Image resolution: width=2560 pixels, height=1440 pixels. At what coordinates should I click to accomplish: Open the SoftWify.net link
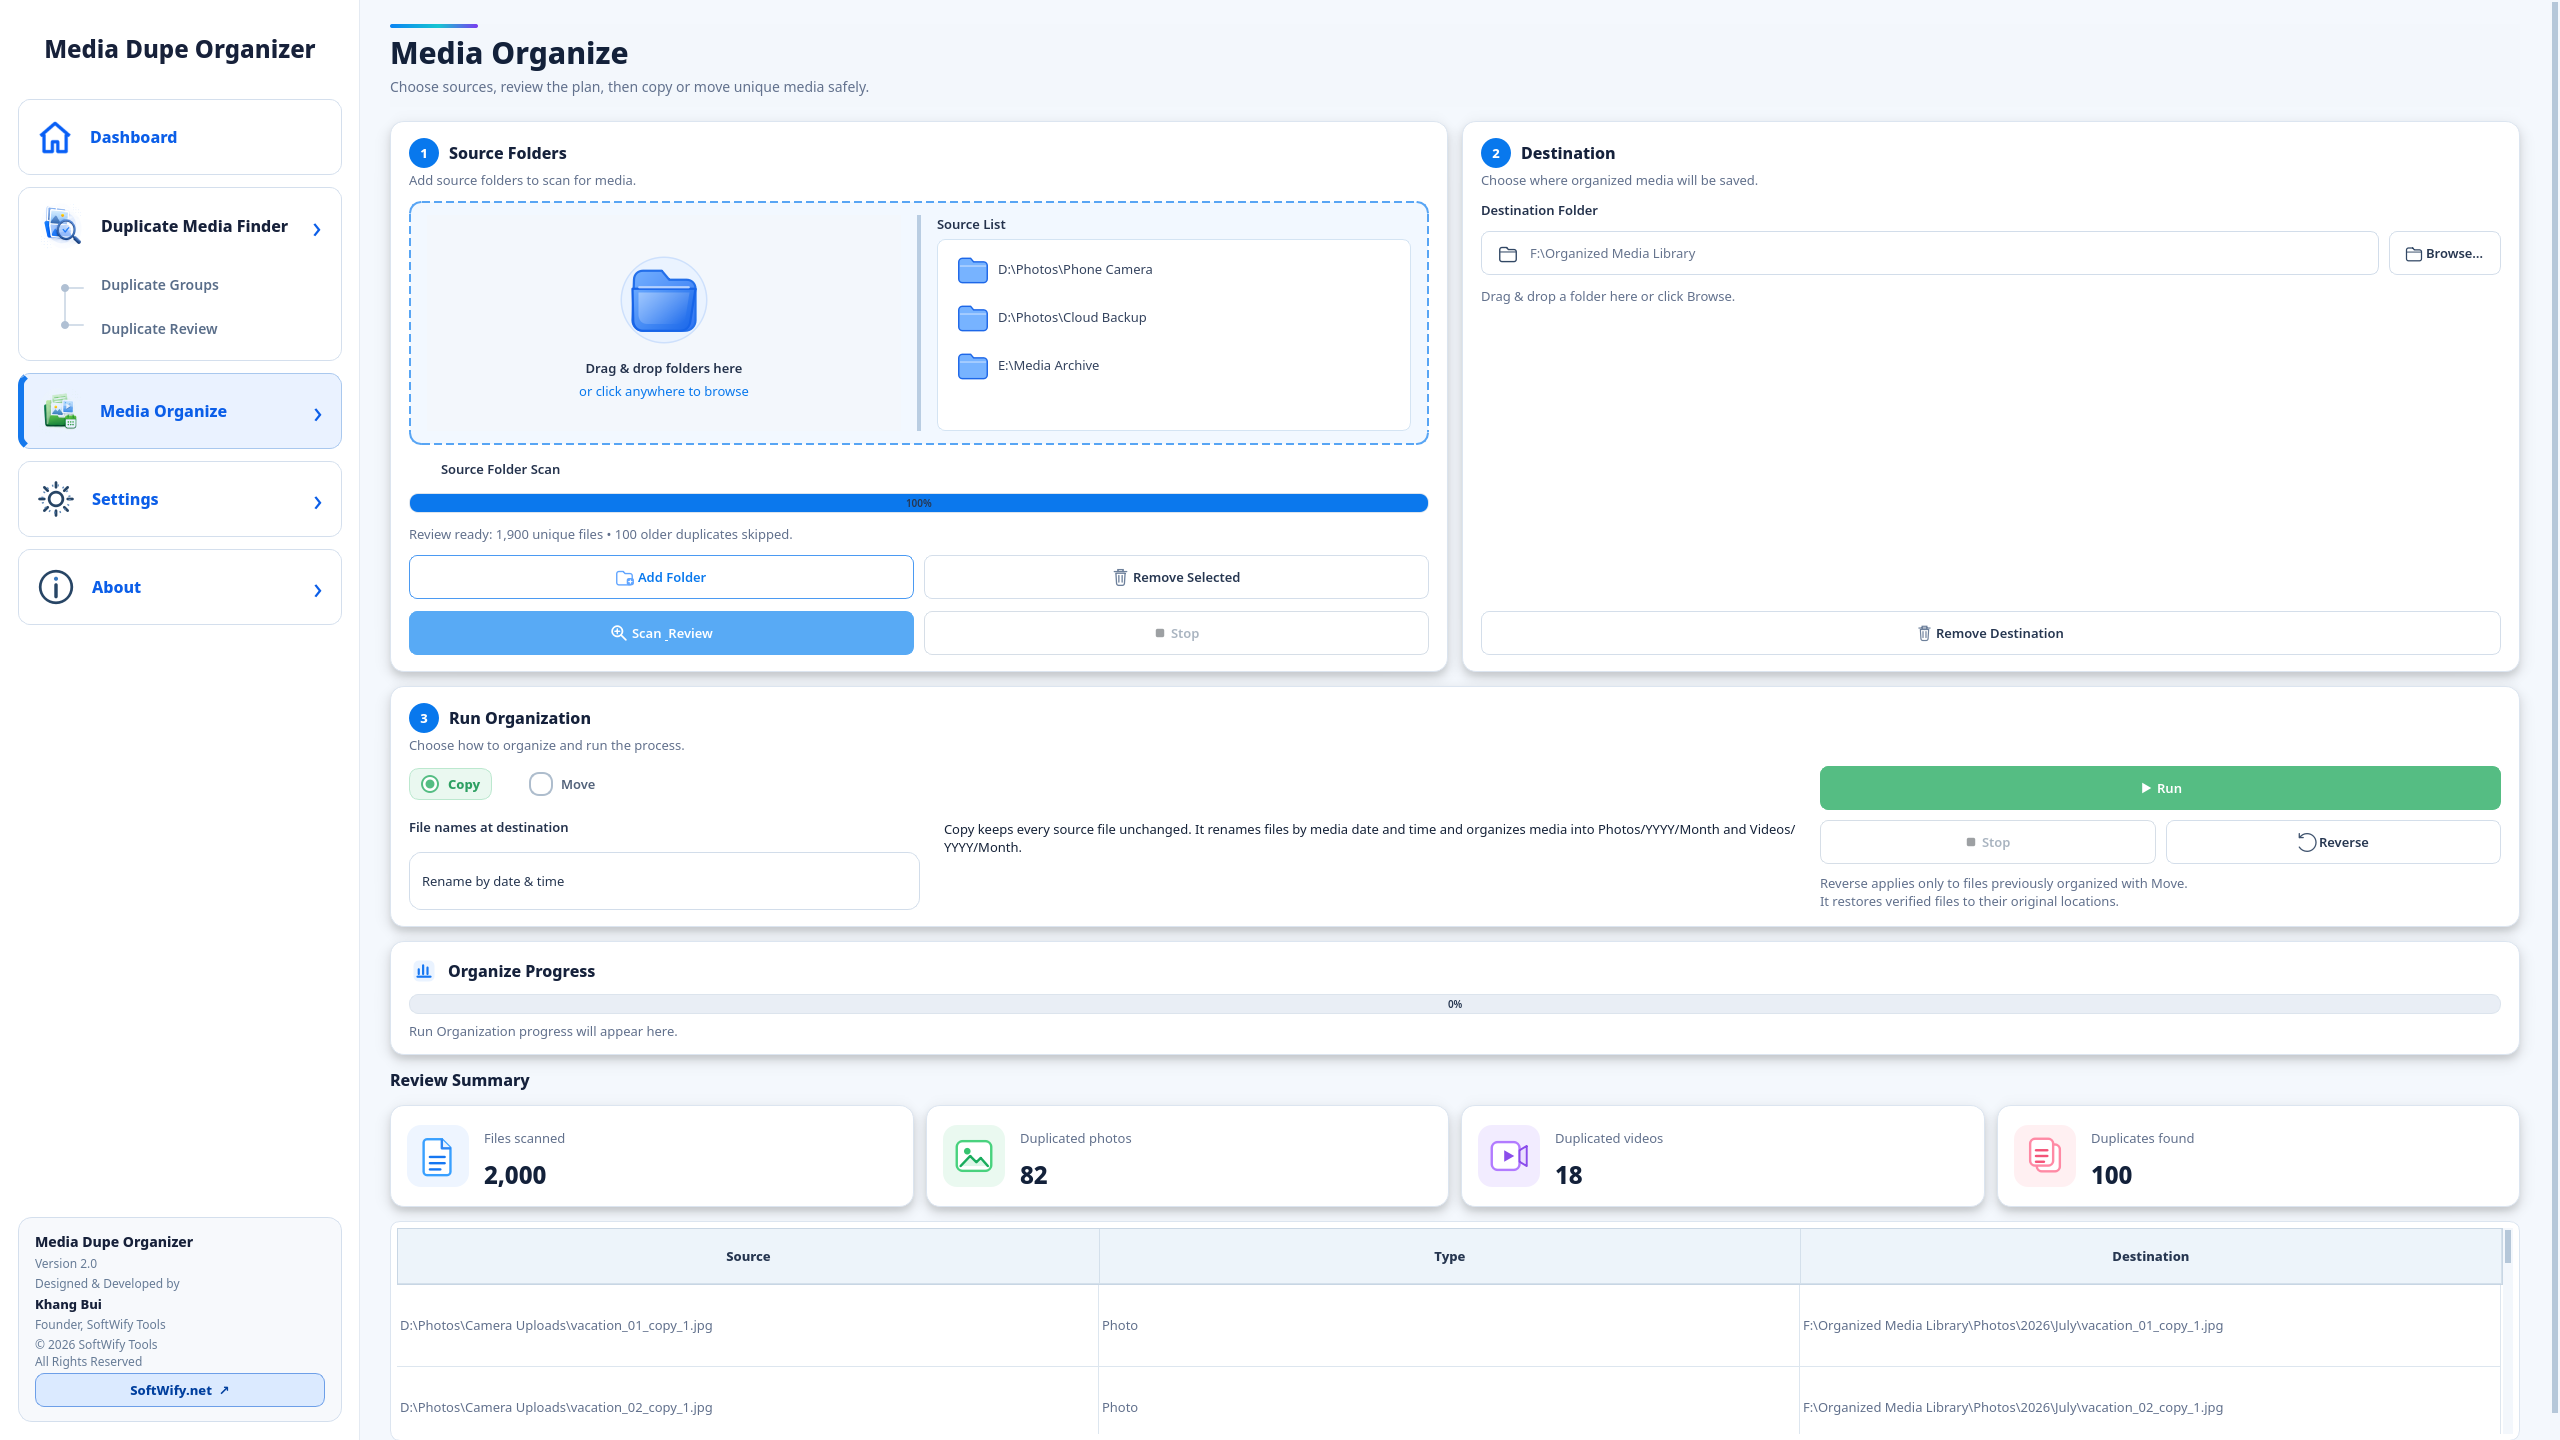click(180, 1390)
